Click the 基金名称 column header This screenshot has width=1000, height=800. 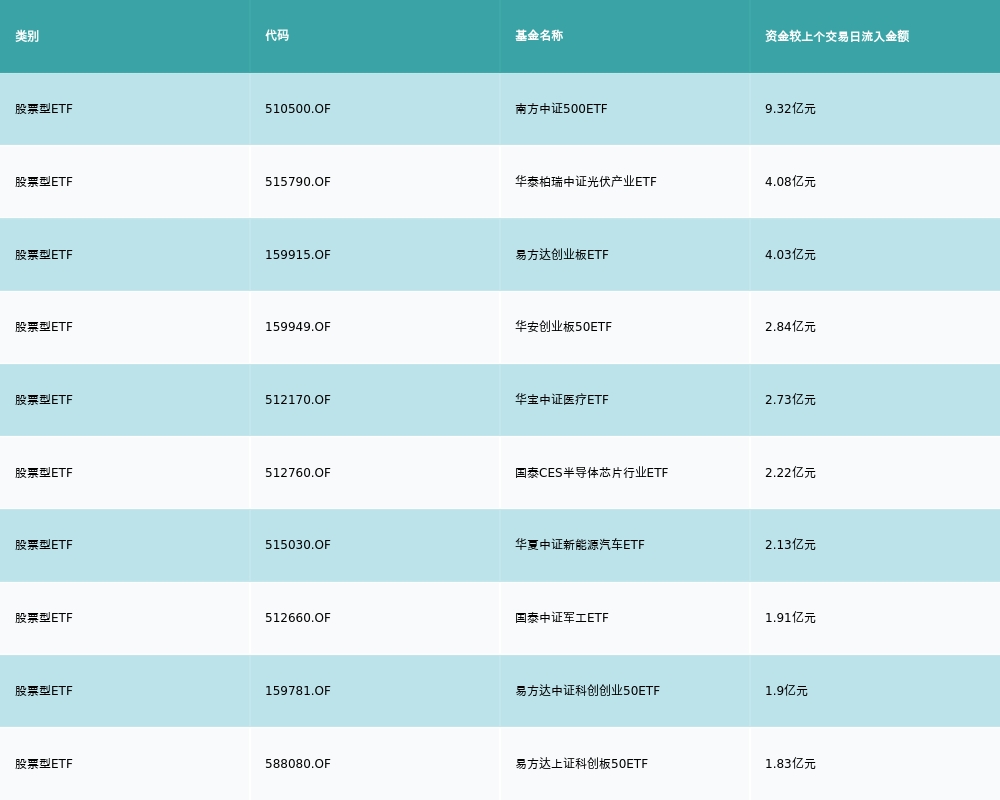(539, 36)
